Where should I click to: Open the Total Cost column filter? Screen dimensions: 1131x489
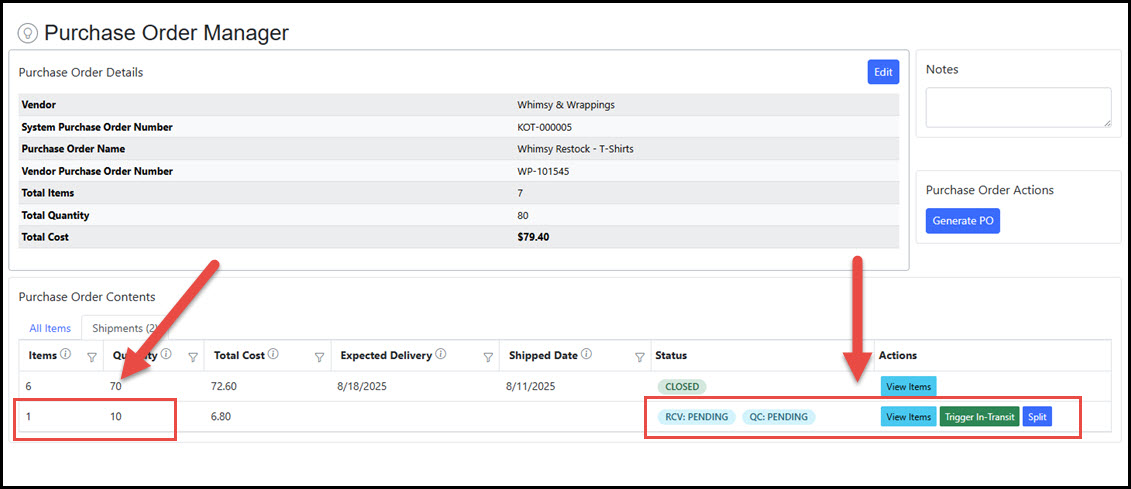click(x=320, y=356)
